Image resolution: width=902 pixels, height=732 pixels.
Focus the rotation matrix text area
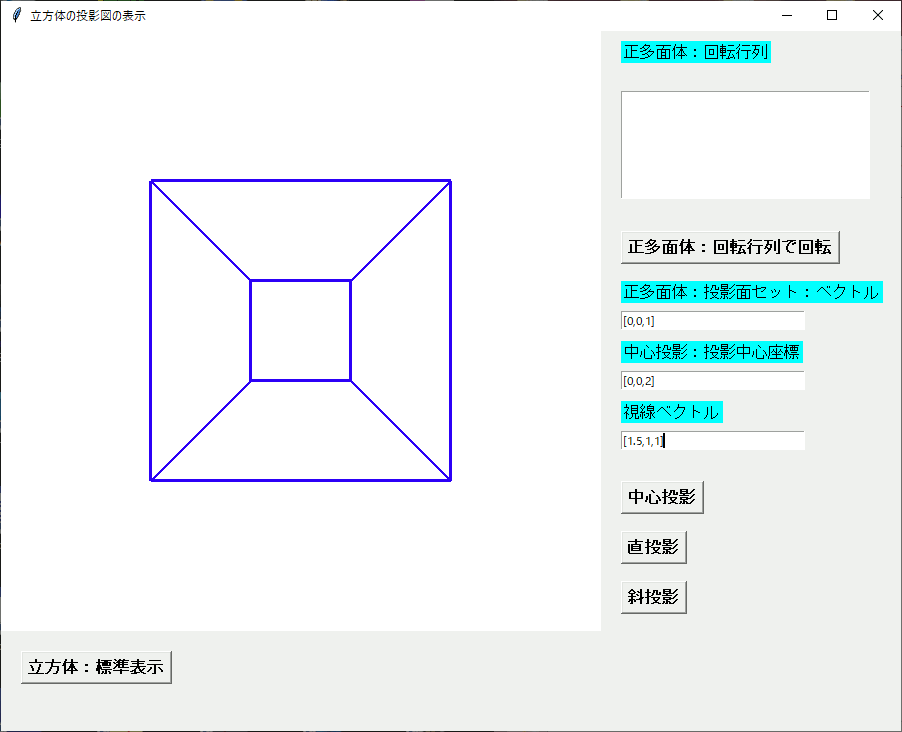click(x=745, y=144)
